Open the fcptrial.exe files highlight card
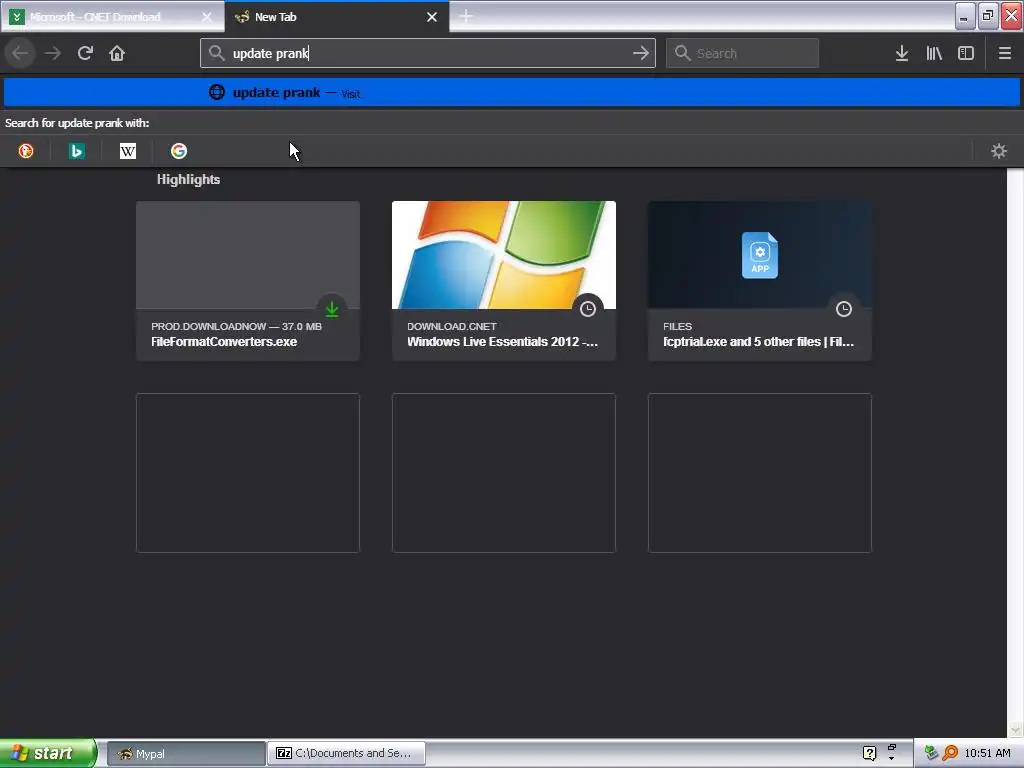Screen dimensions: 1024x768 760,281
